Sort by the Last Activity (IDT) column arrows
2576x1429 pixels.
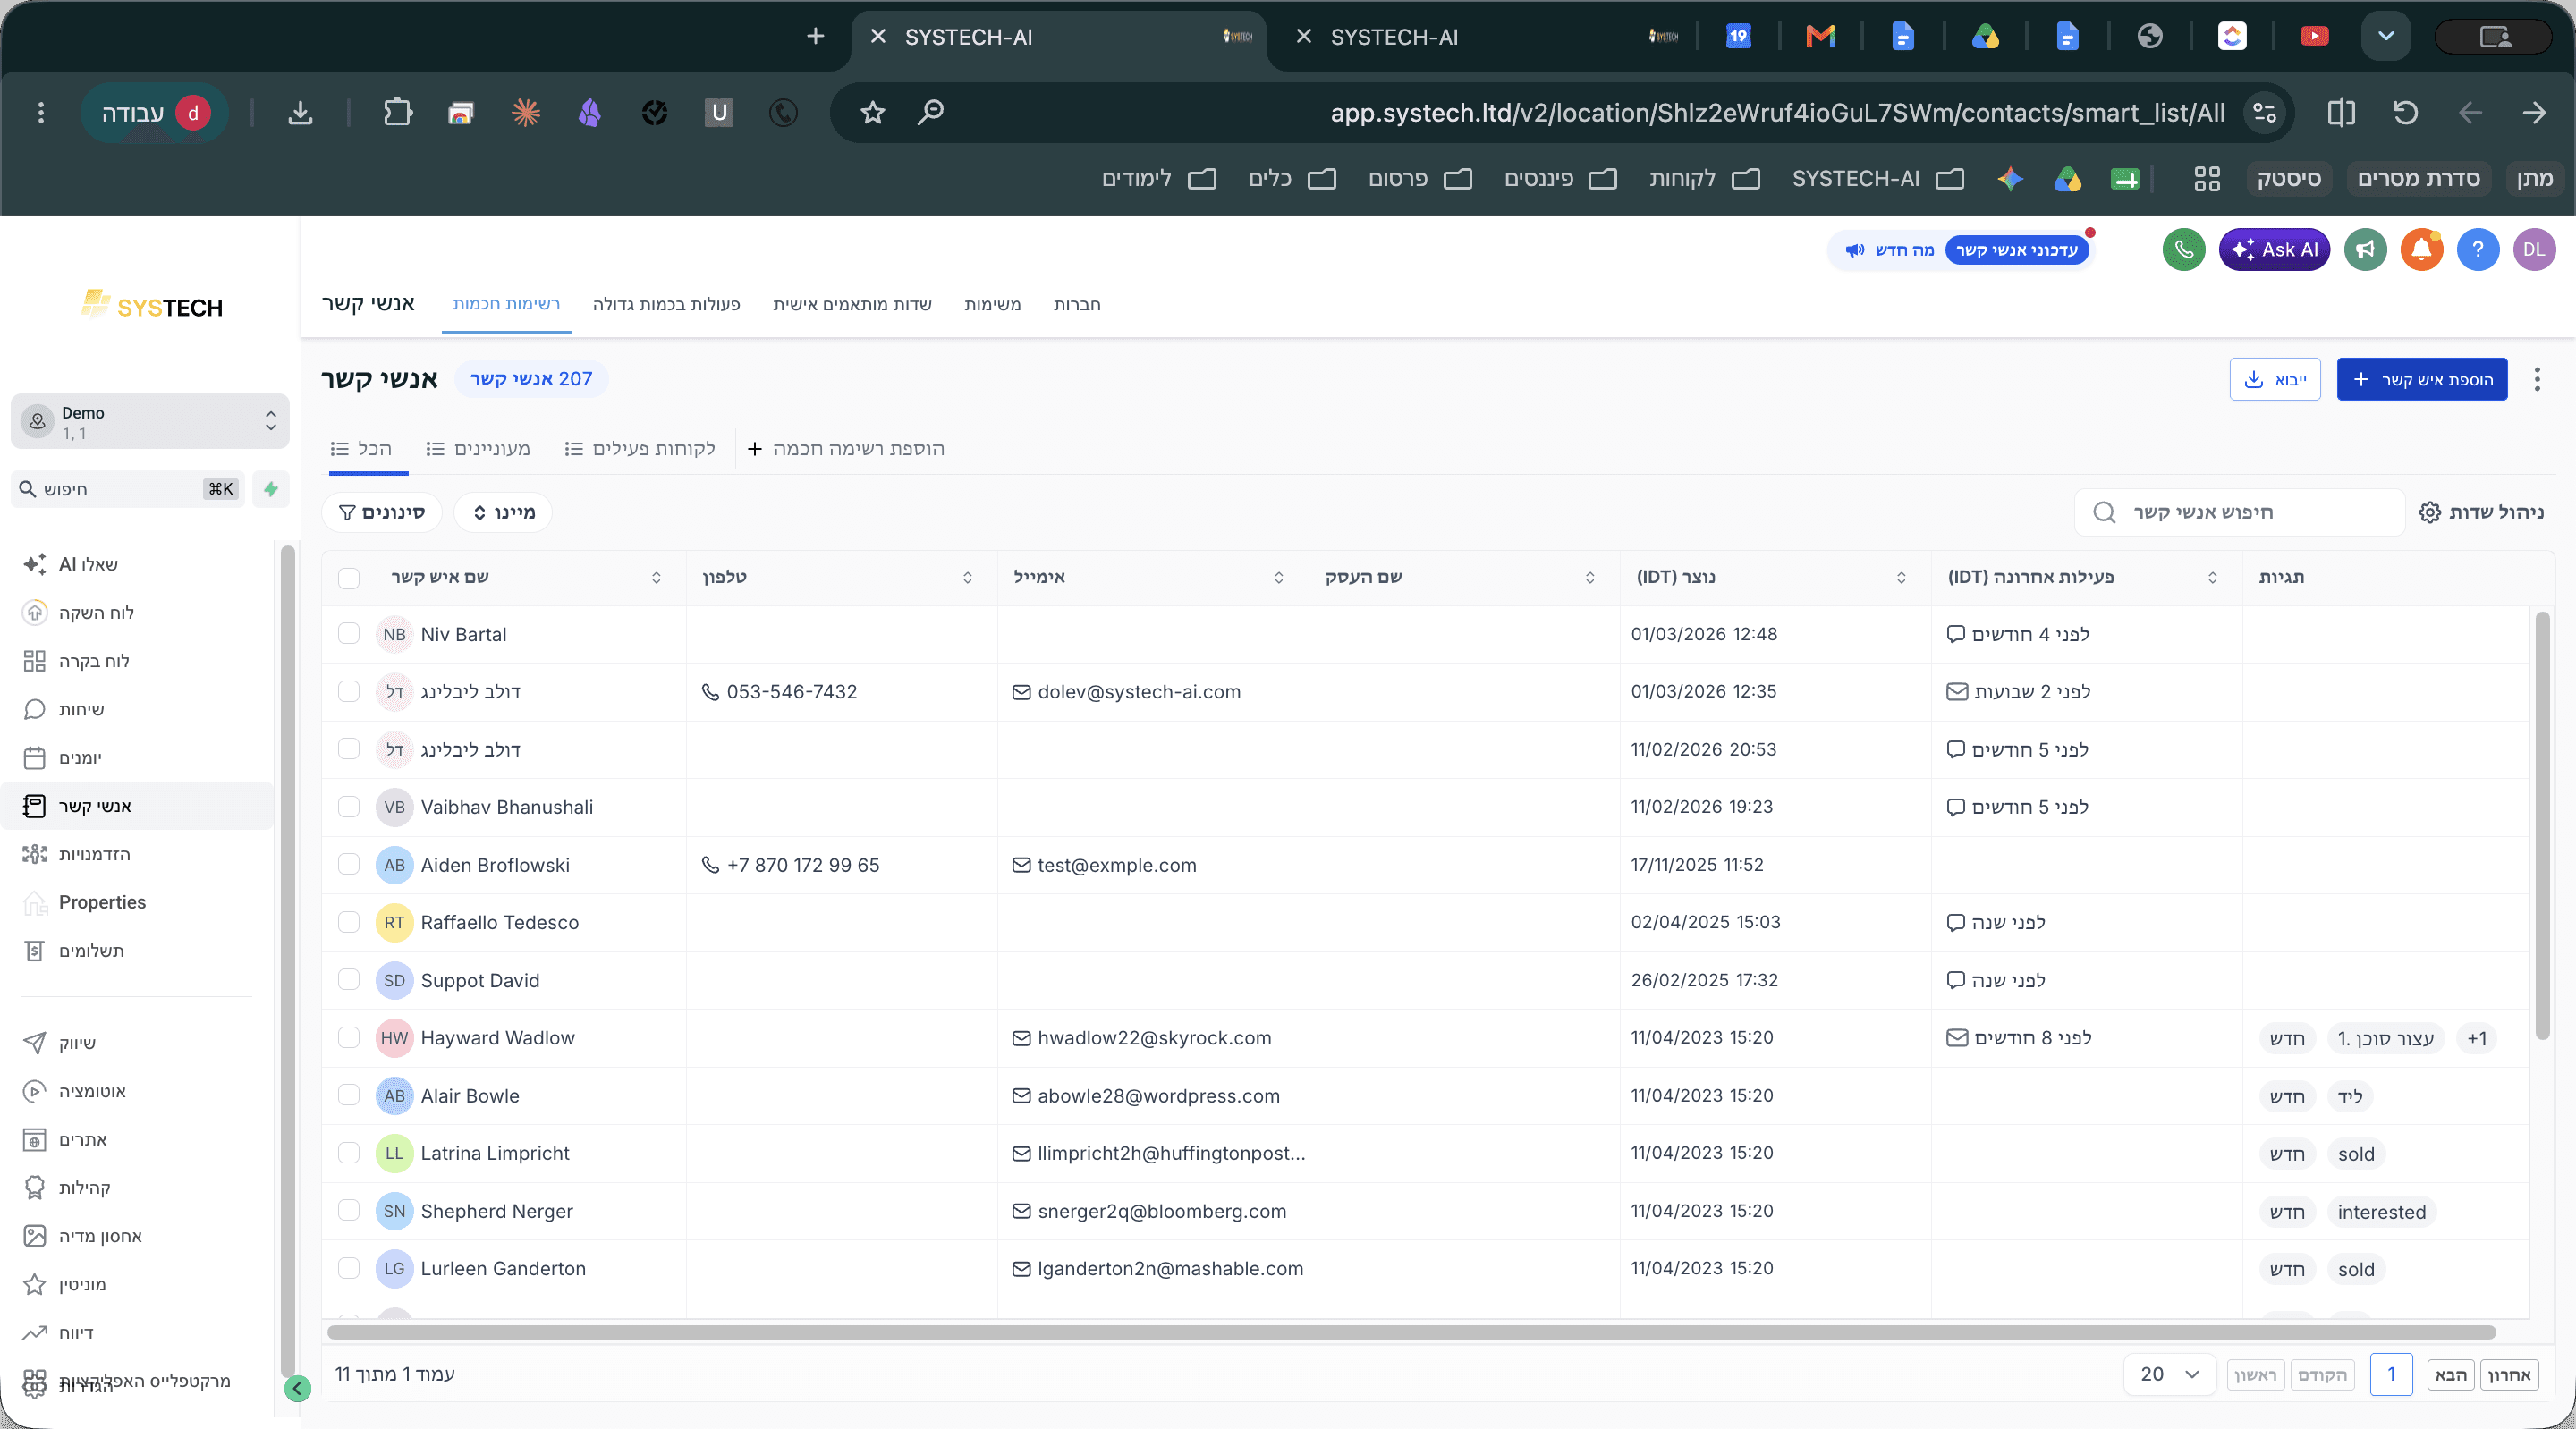[2212, 578]
